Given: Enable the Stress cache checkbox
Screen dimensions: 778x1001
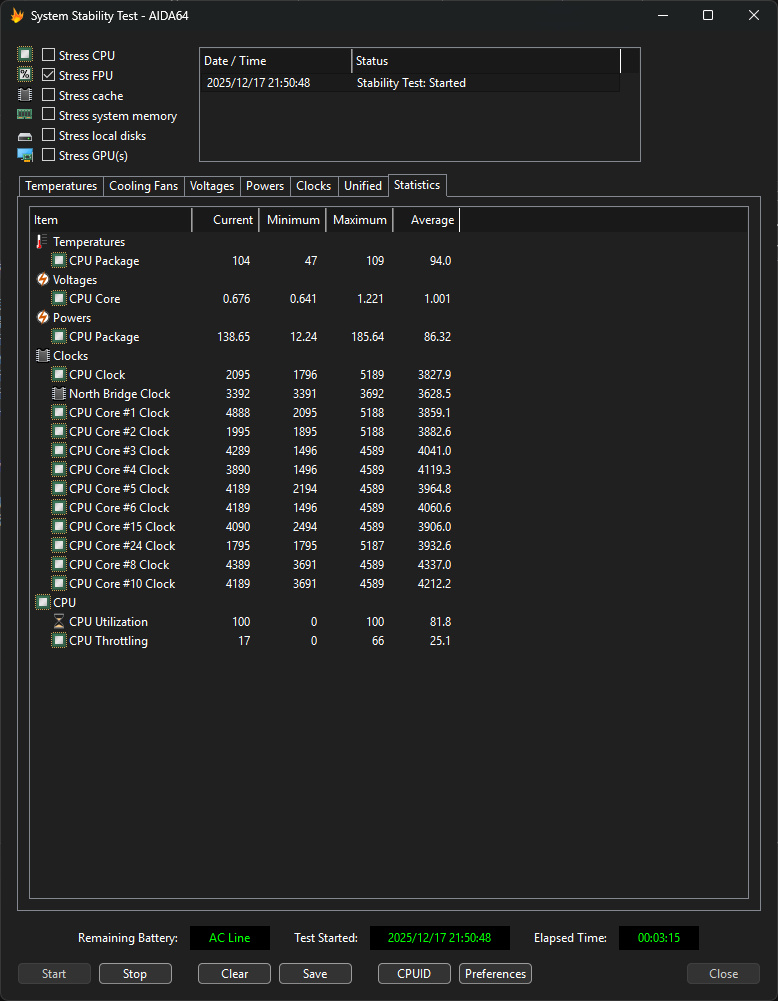Looking at the screenshot, I should click(x=49, y=95).
